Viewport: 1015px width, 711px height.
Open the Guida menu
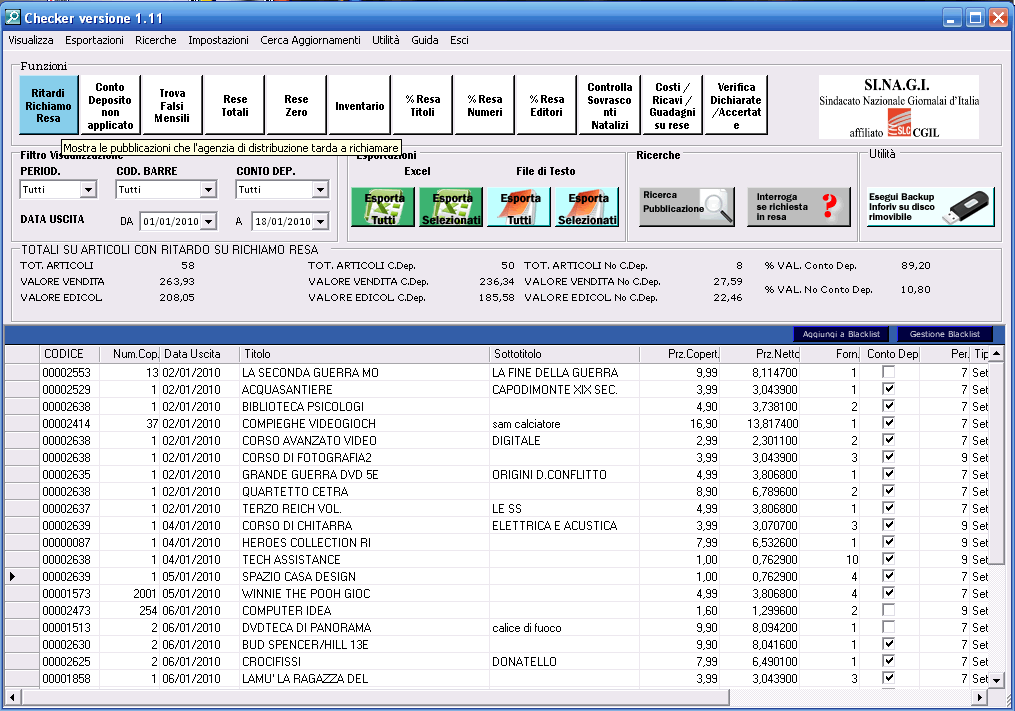[x=425, y=40]
